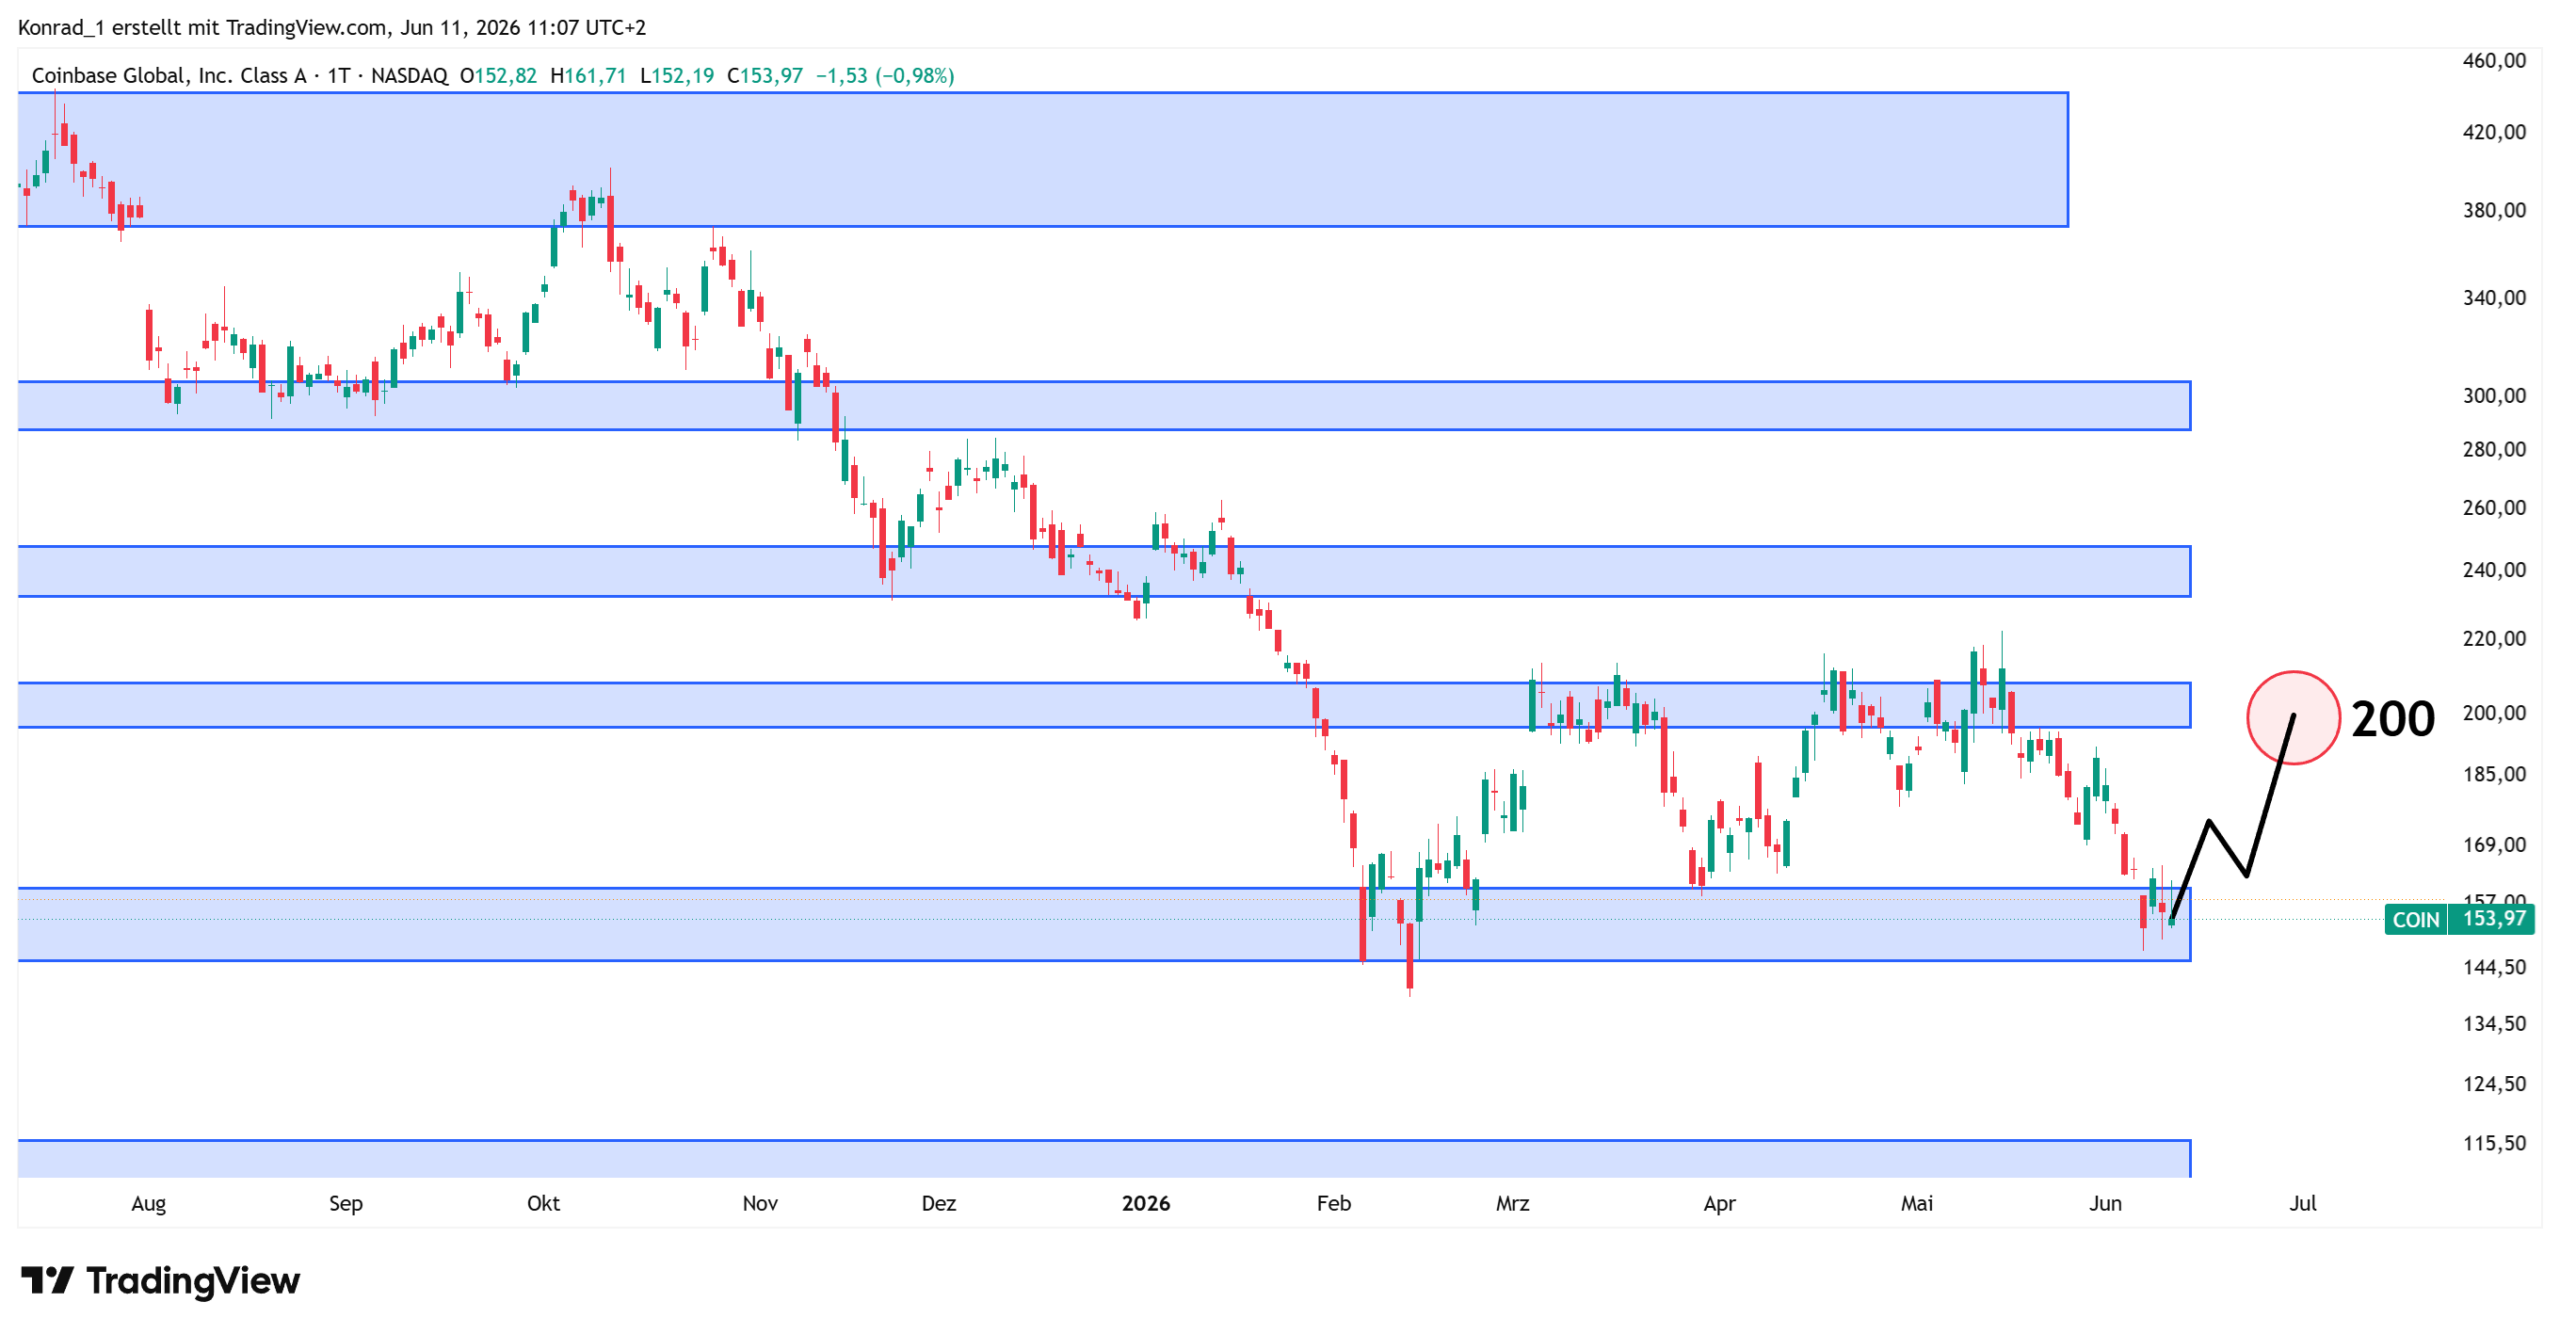Click the close value C153,97
This screenshot has height=1334, width=2560.
click(x=765, y=76)
